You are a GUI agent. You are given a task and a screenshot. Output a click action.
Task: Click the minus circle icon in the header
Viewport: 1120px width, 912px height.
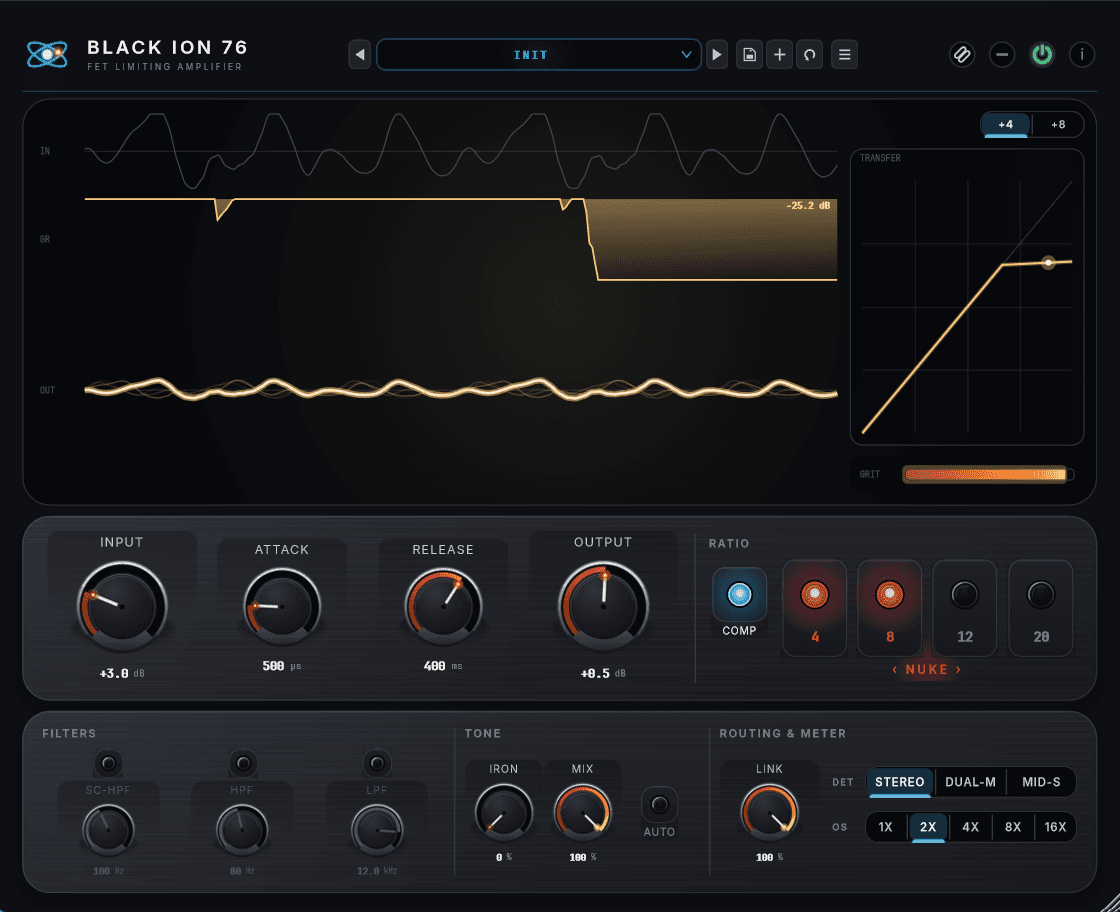(1002, 54)
